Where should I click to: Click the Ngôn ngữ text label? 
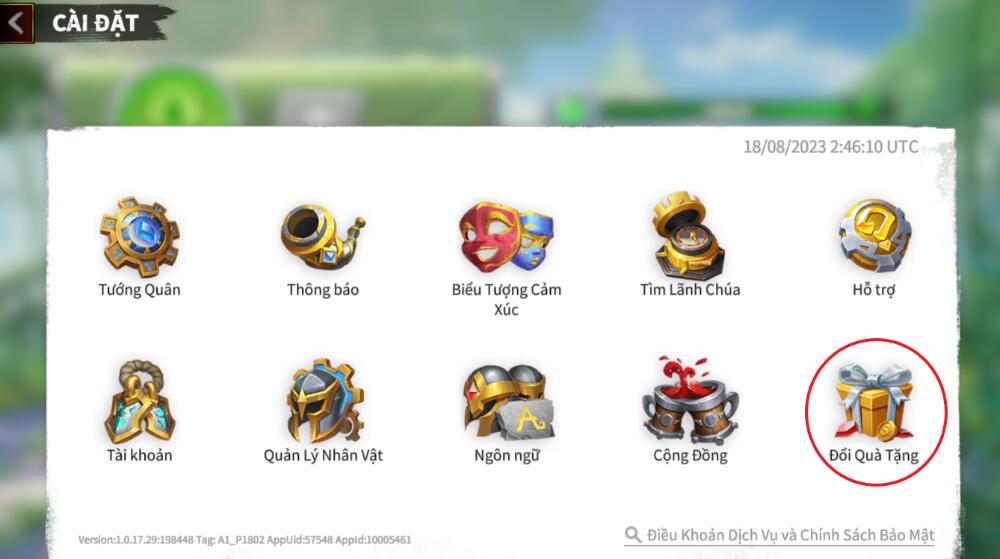tap(507, 456)
